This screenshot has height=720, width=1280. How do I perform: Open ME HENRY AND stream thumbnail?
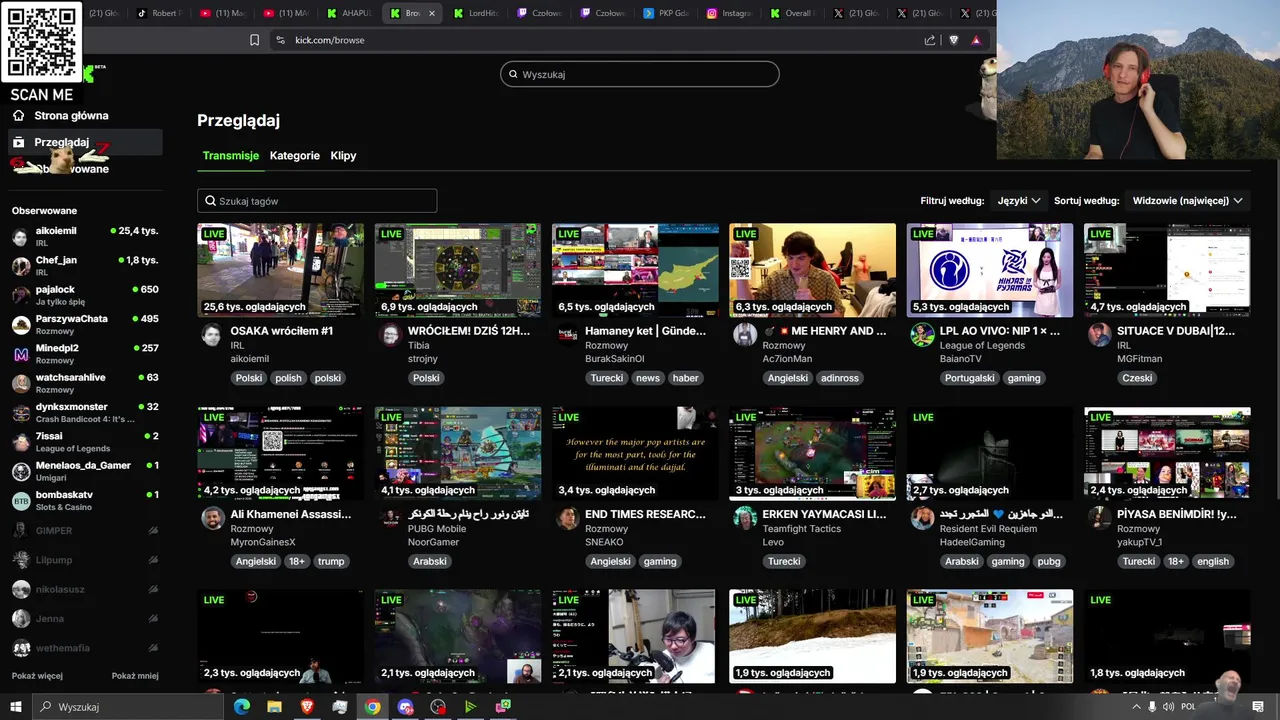tap(812, 270)
